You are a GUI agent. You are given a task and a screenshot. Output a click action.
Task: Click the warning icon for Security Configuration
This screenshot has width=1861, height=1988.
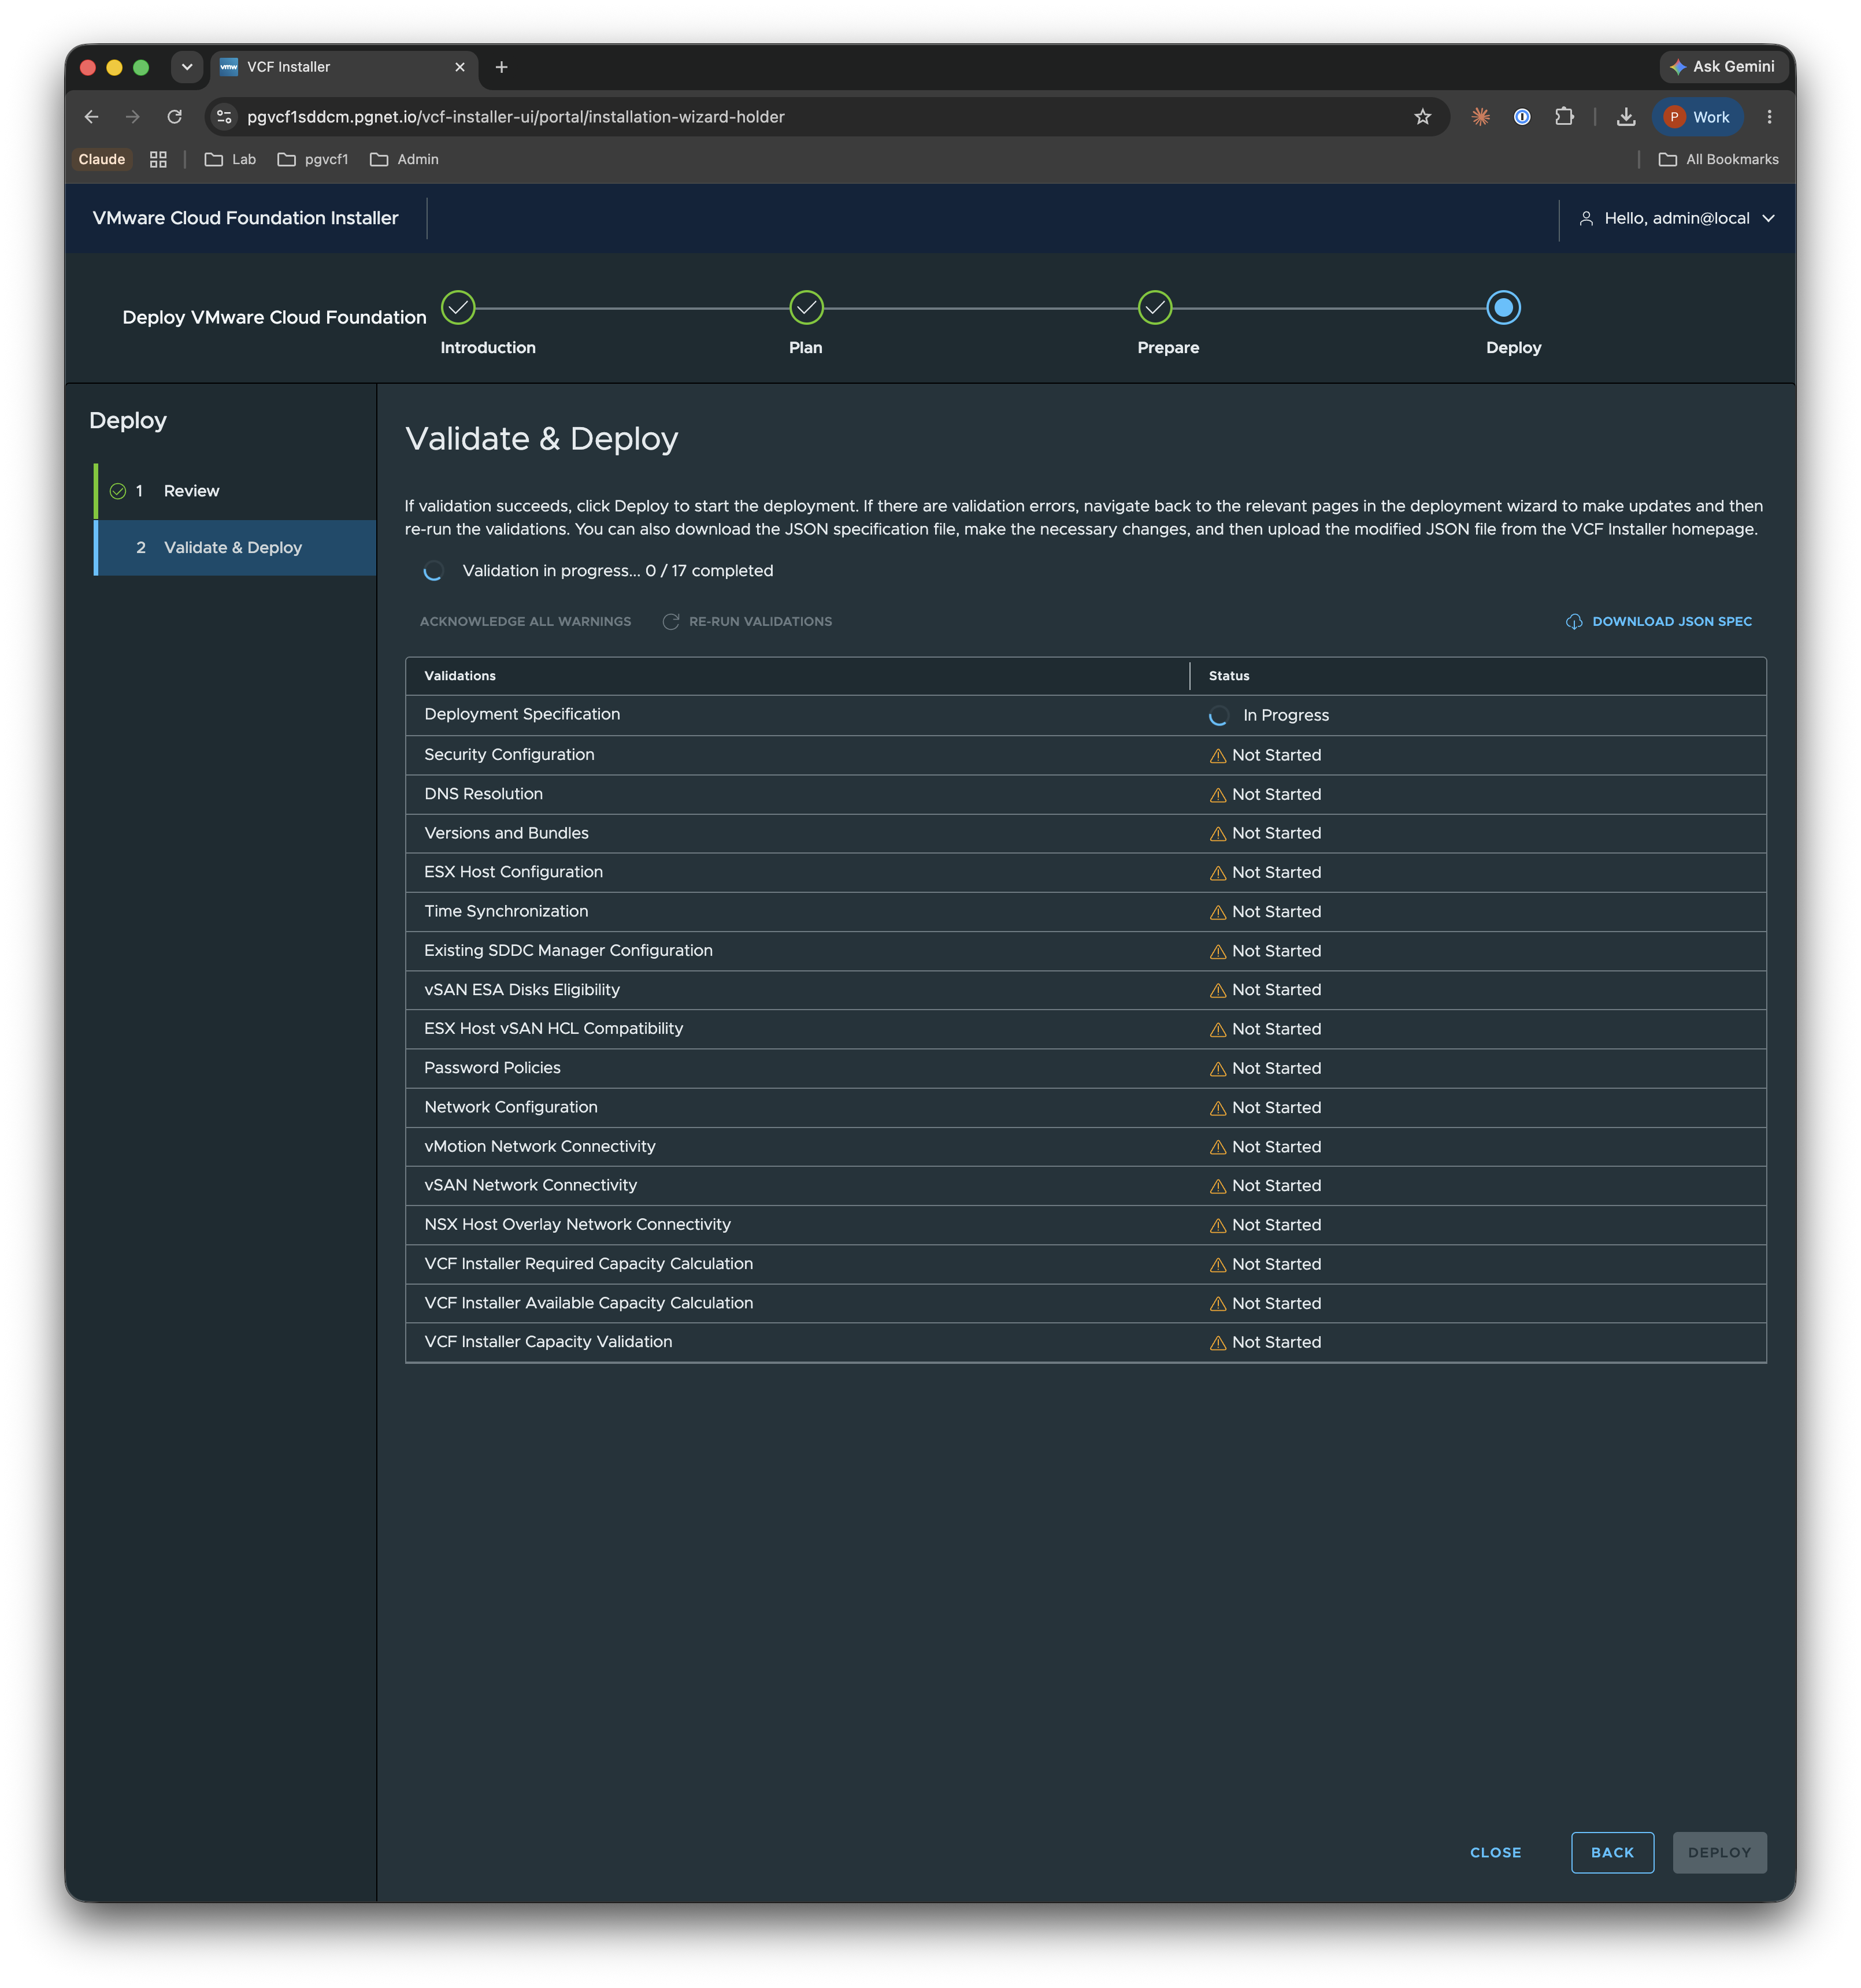click(x=1217, y=756)
